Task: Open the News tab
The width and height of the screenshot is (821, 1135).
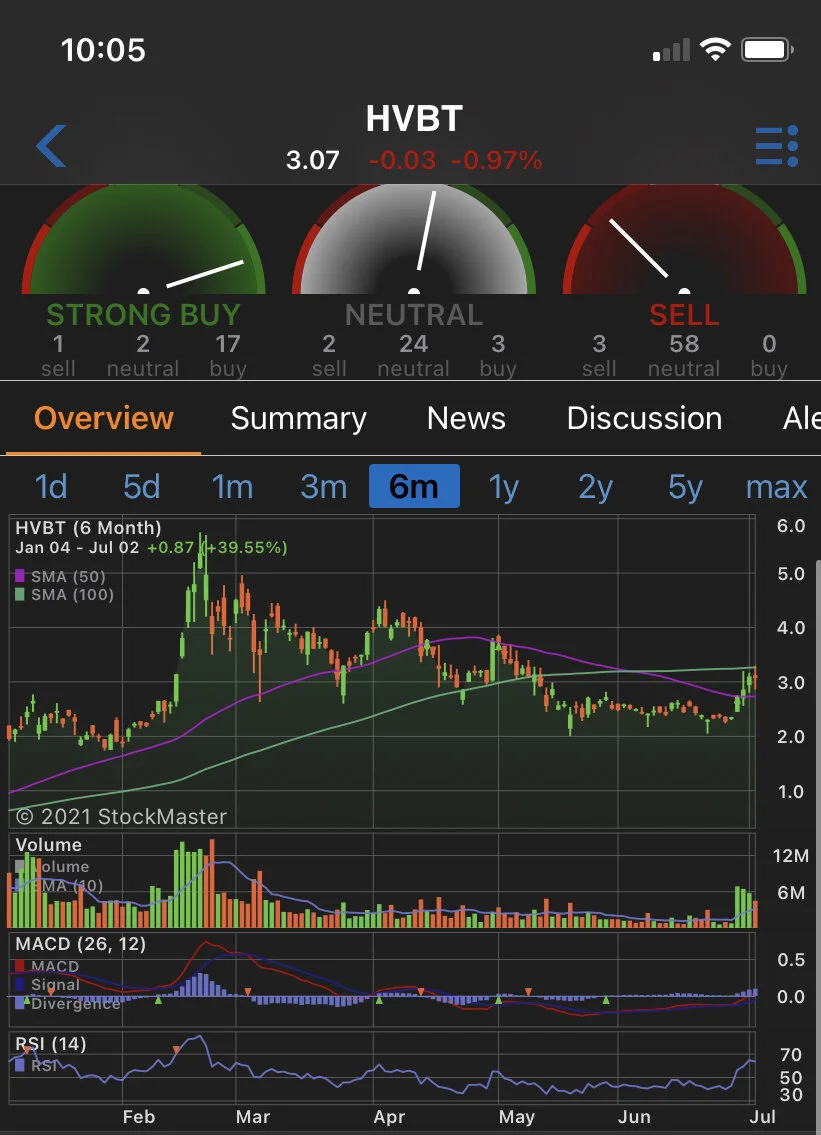Action: [465, 418]
